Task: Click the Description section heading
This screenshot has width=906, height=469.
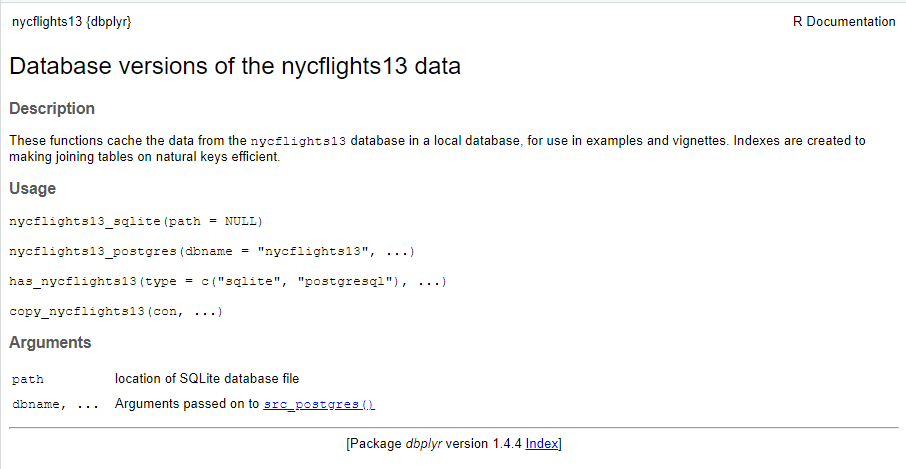Action: [52, 109]
